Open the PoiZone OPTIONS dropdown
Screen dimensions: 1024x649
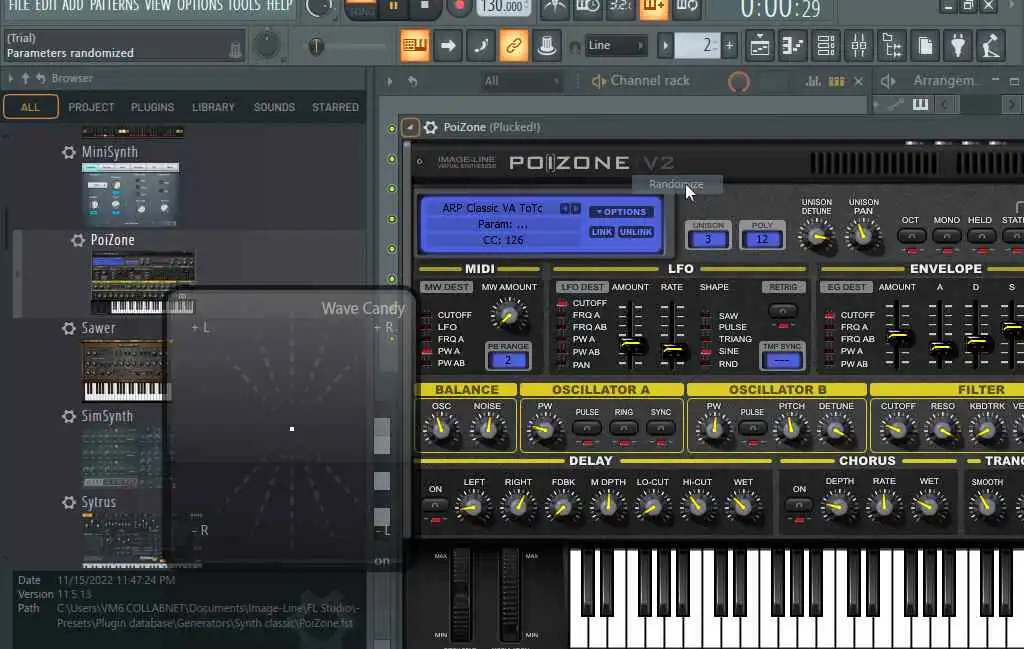tap(622, 212)
